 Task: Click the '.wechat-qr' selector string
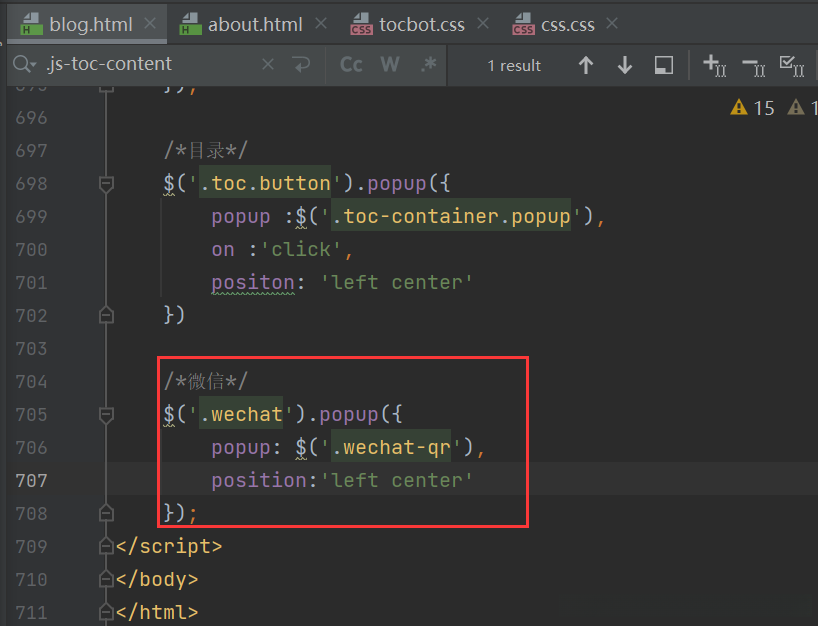click(391, 448)
